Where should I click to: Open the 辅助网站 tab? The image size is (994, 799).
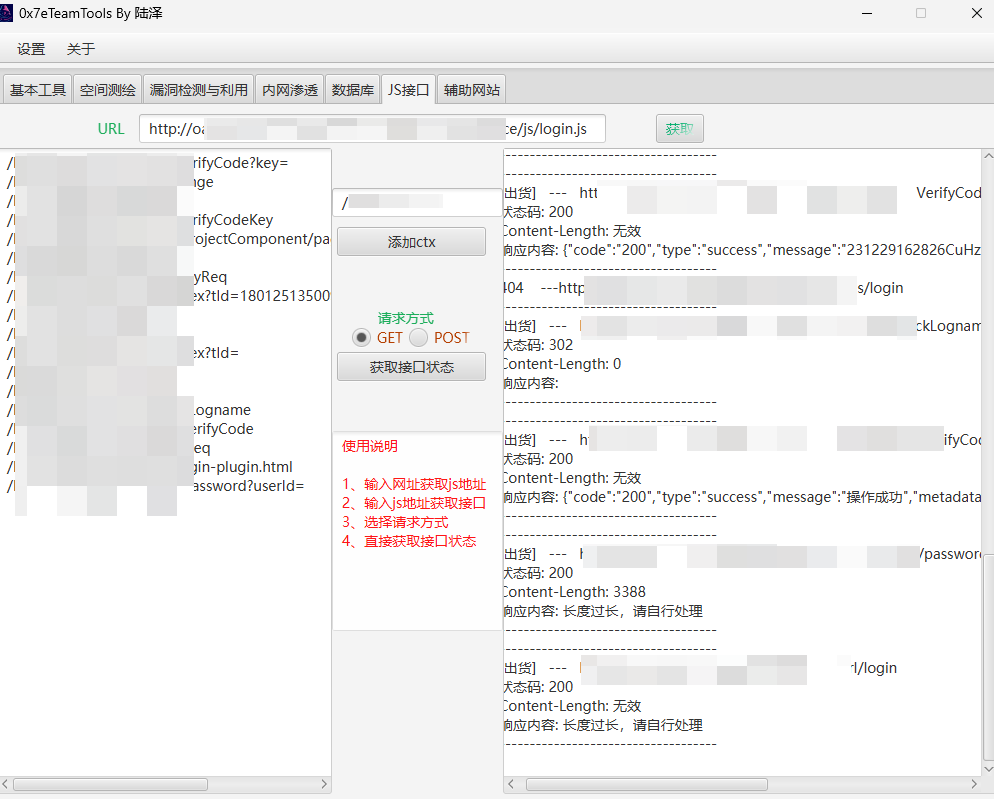point(472,90)
